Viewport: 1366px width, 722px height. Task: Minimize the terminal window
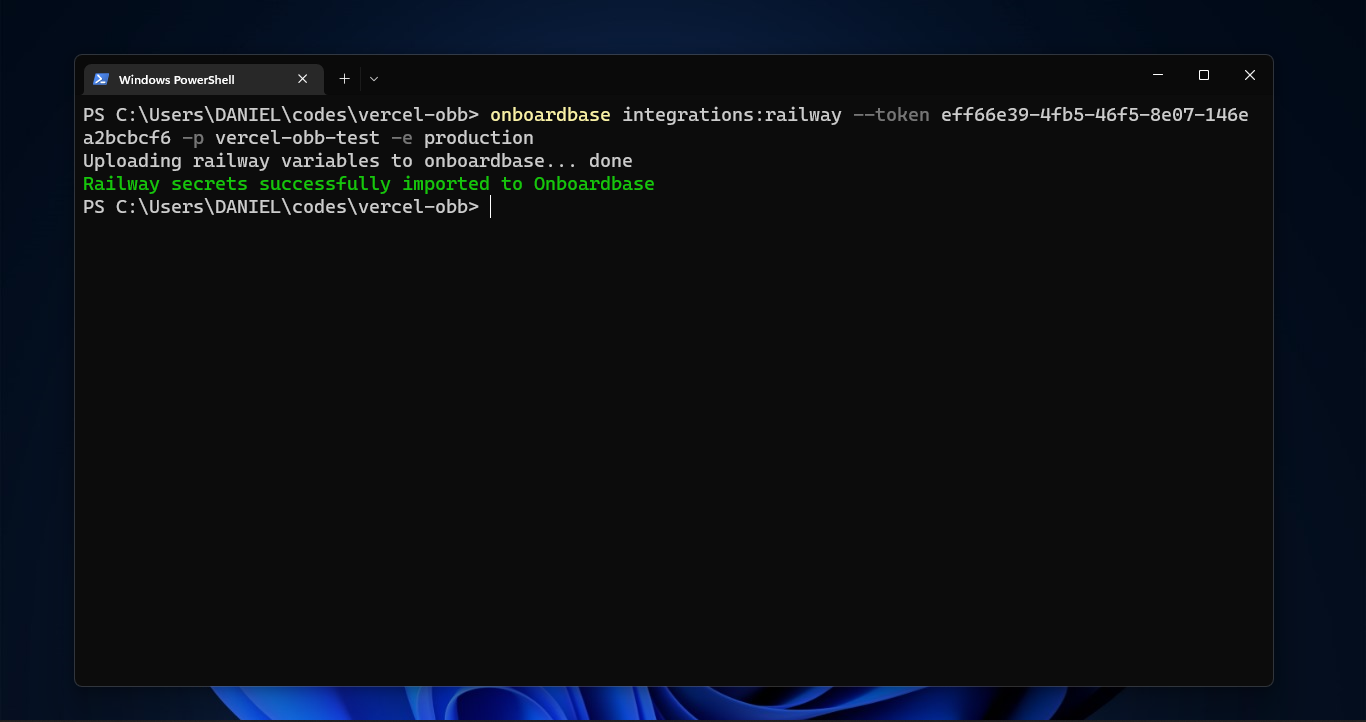[x=1158, y=75]
